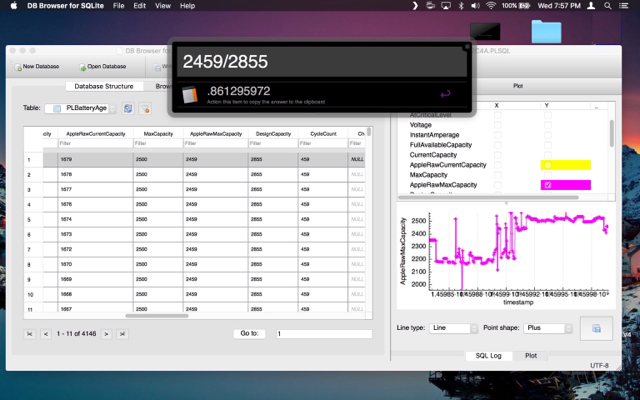
Task: Click the save plot icon button
Action: [596, 328]
